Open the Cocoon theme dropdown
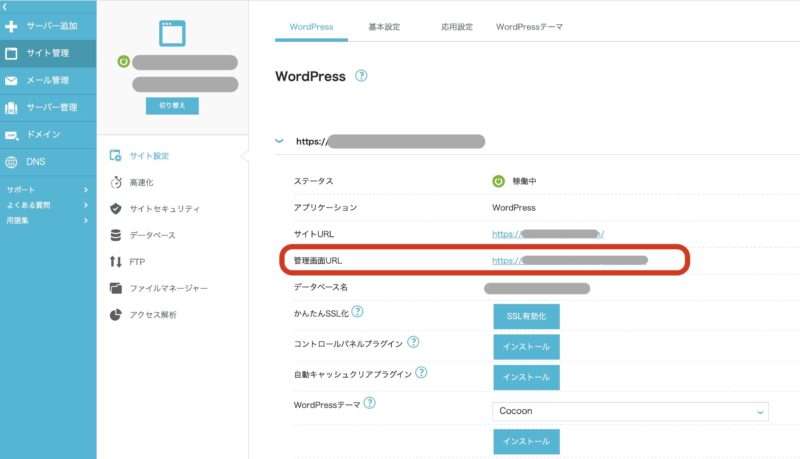800x459 pixels. [x=630, y=412]
